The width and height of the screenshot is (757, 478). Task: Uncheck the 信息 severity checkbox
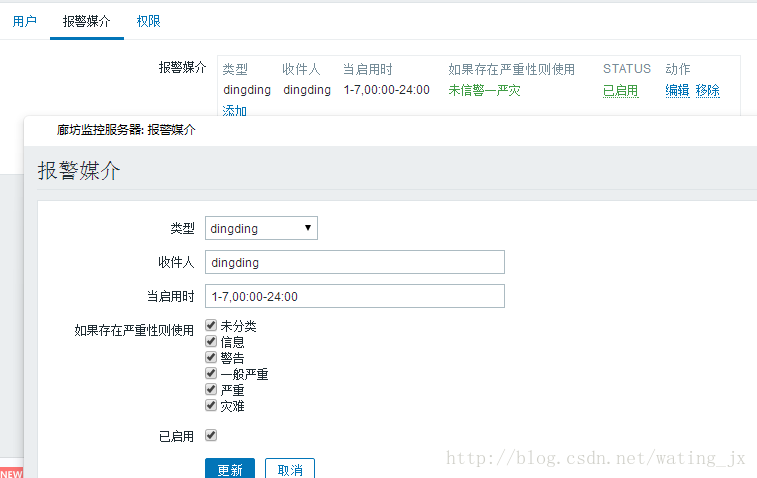211,341
